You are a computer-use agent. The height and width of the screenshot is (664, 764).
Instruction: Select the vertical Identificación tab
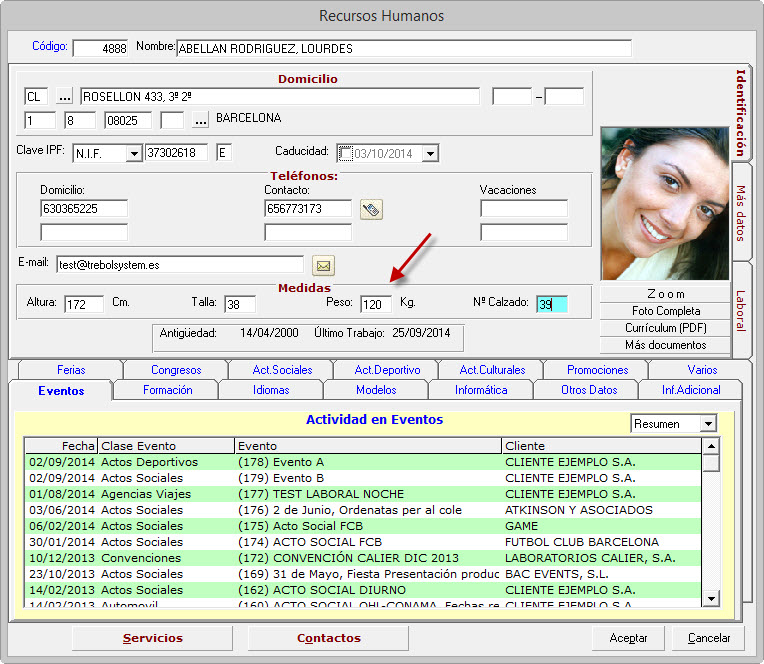[741, 113]
